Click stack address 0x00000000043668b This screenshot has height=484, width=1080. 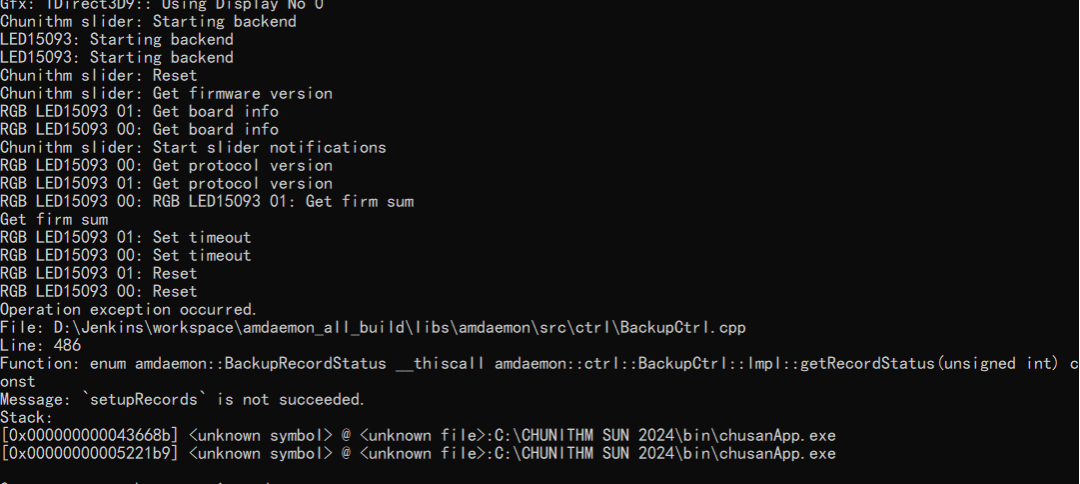[90, 435]
